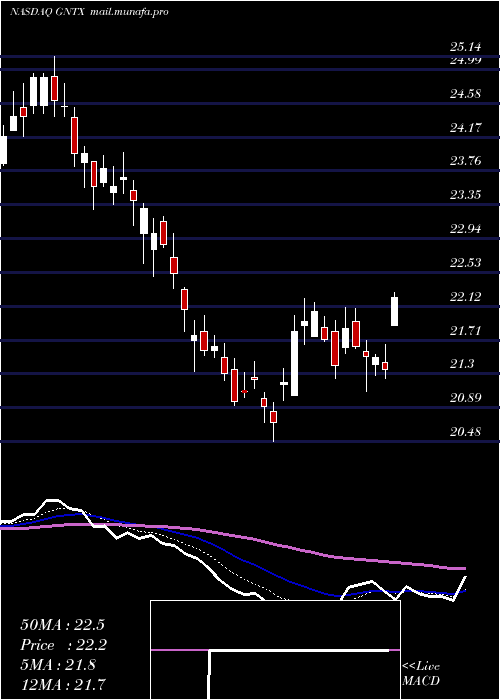This screenshot has height=700, width=500.
Task: Select the 21.71 price axis label
Action: [x=466, y=330]
